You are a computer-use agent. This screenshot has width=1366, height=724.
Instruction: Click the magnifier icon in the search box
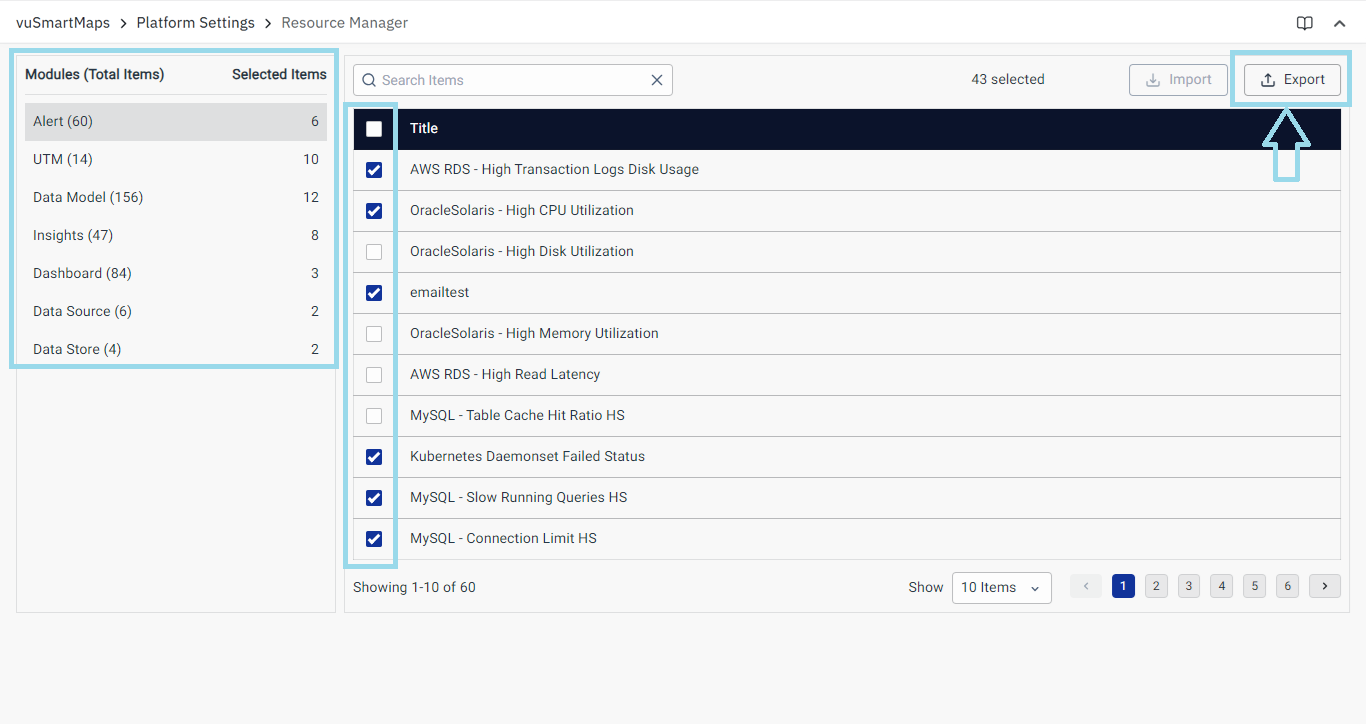369,80
